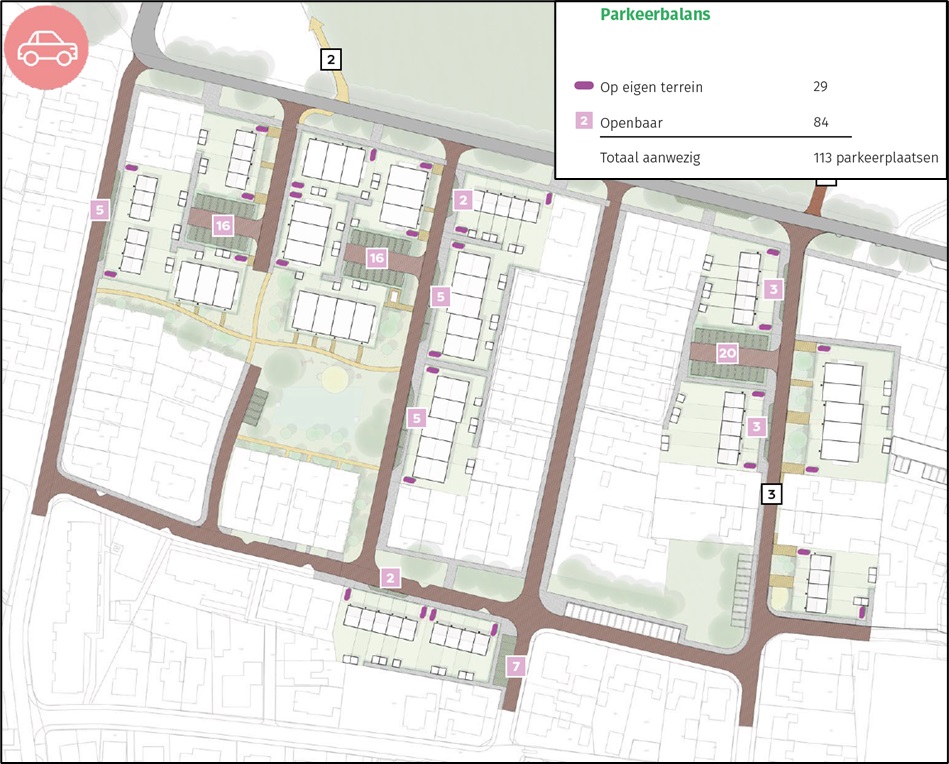Click the left pink parking label 16

(x=223, y=226)
